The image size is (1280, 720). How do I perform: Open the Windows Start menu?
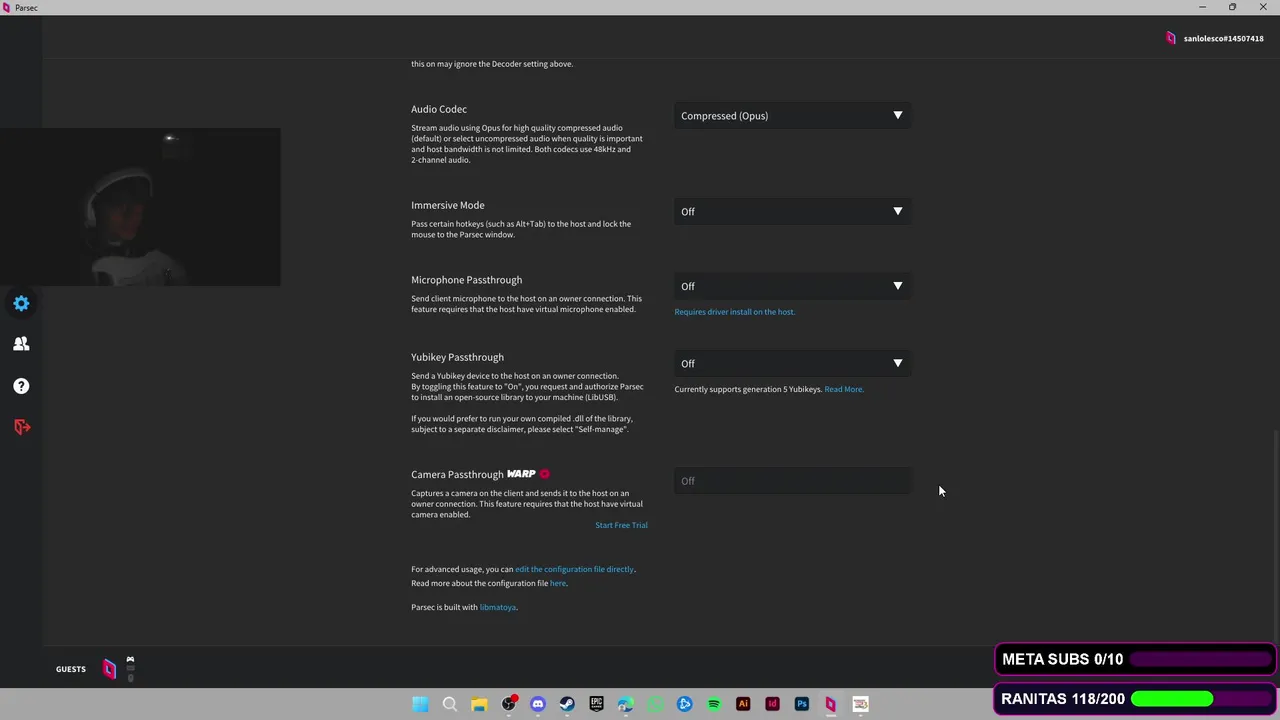click(420, 704)
